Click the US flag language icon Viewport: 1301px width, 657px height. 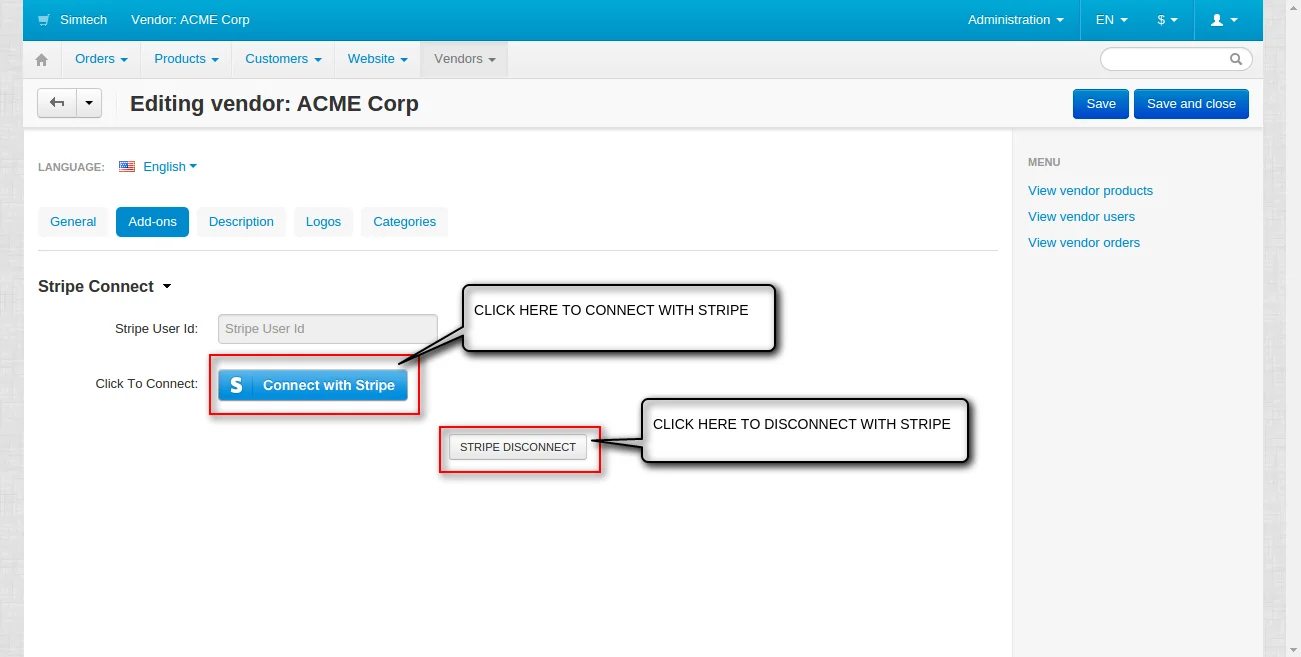(127, 167)
